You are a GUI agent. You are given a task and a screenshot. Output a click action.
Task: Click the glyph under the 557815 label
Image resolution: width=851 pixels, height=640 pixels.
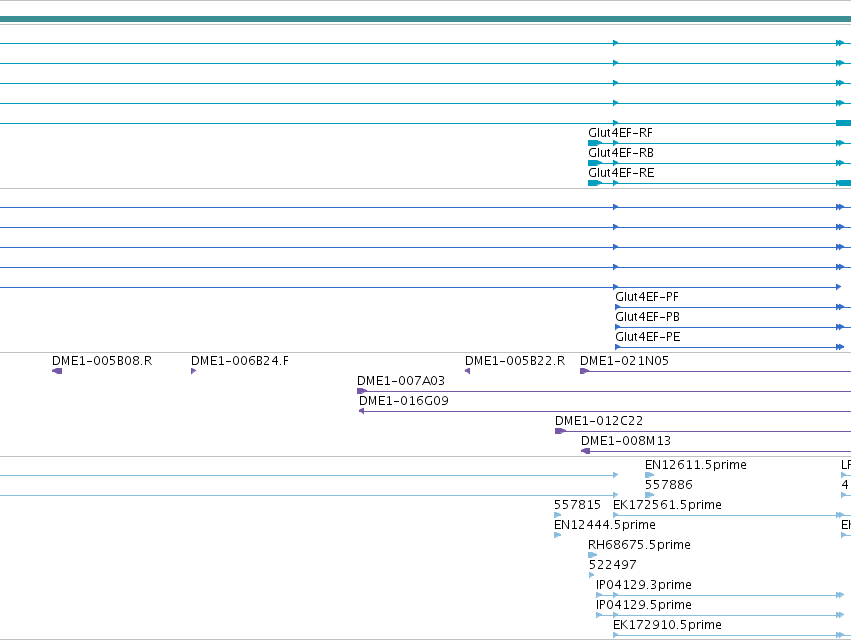coord(557,515)
